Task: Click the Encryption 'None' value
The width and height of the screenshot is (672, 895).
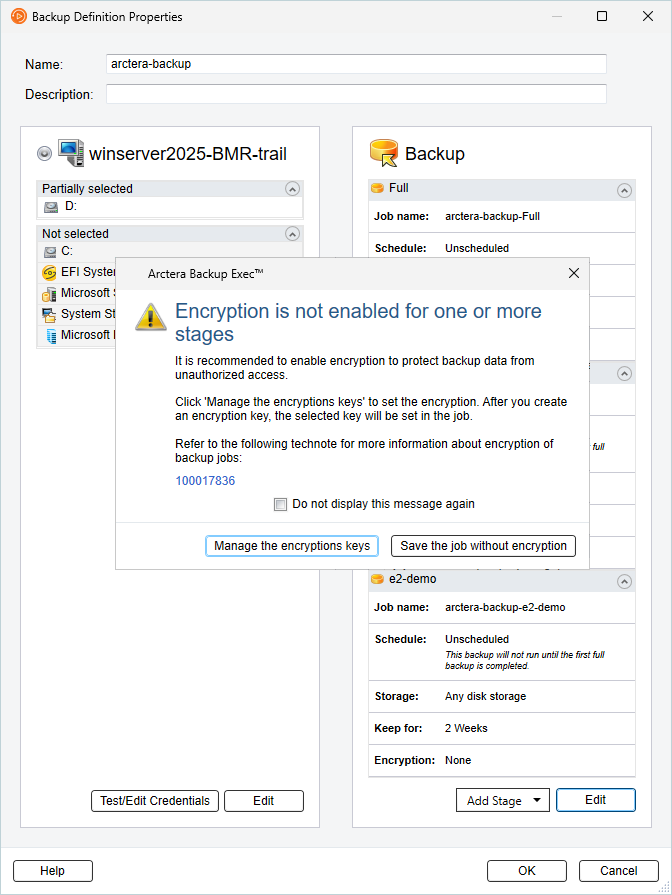Action: (x=458, y=761)
